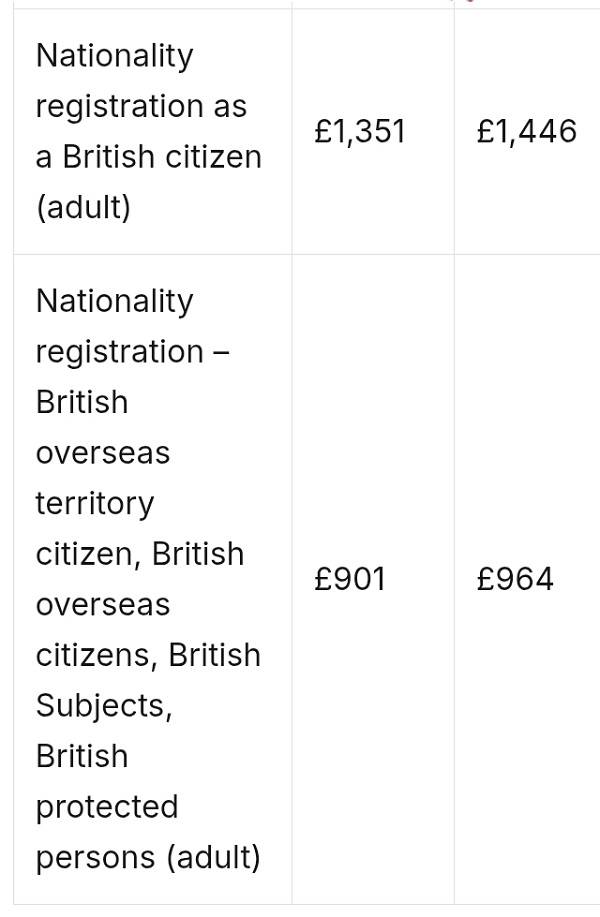Click 'Nationality' heading in the overseas territory row
Image resolution: width=600 pixels, height=917 pixels.
[x=114, y=301]
